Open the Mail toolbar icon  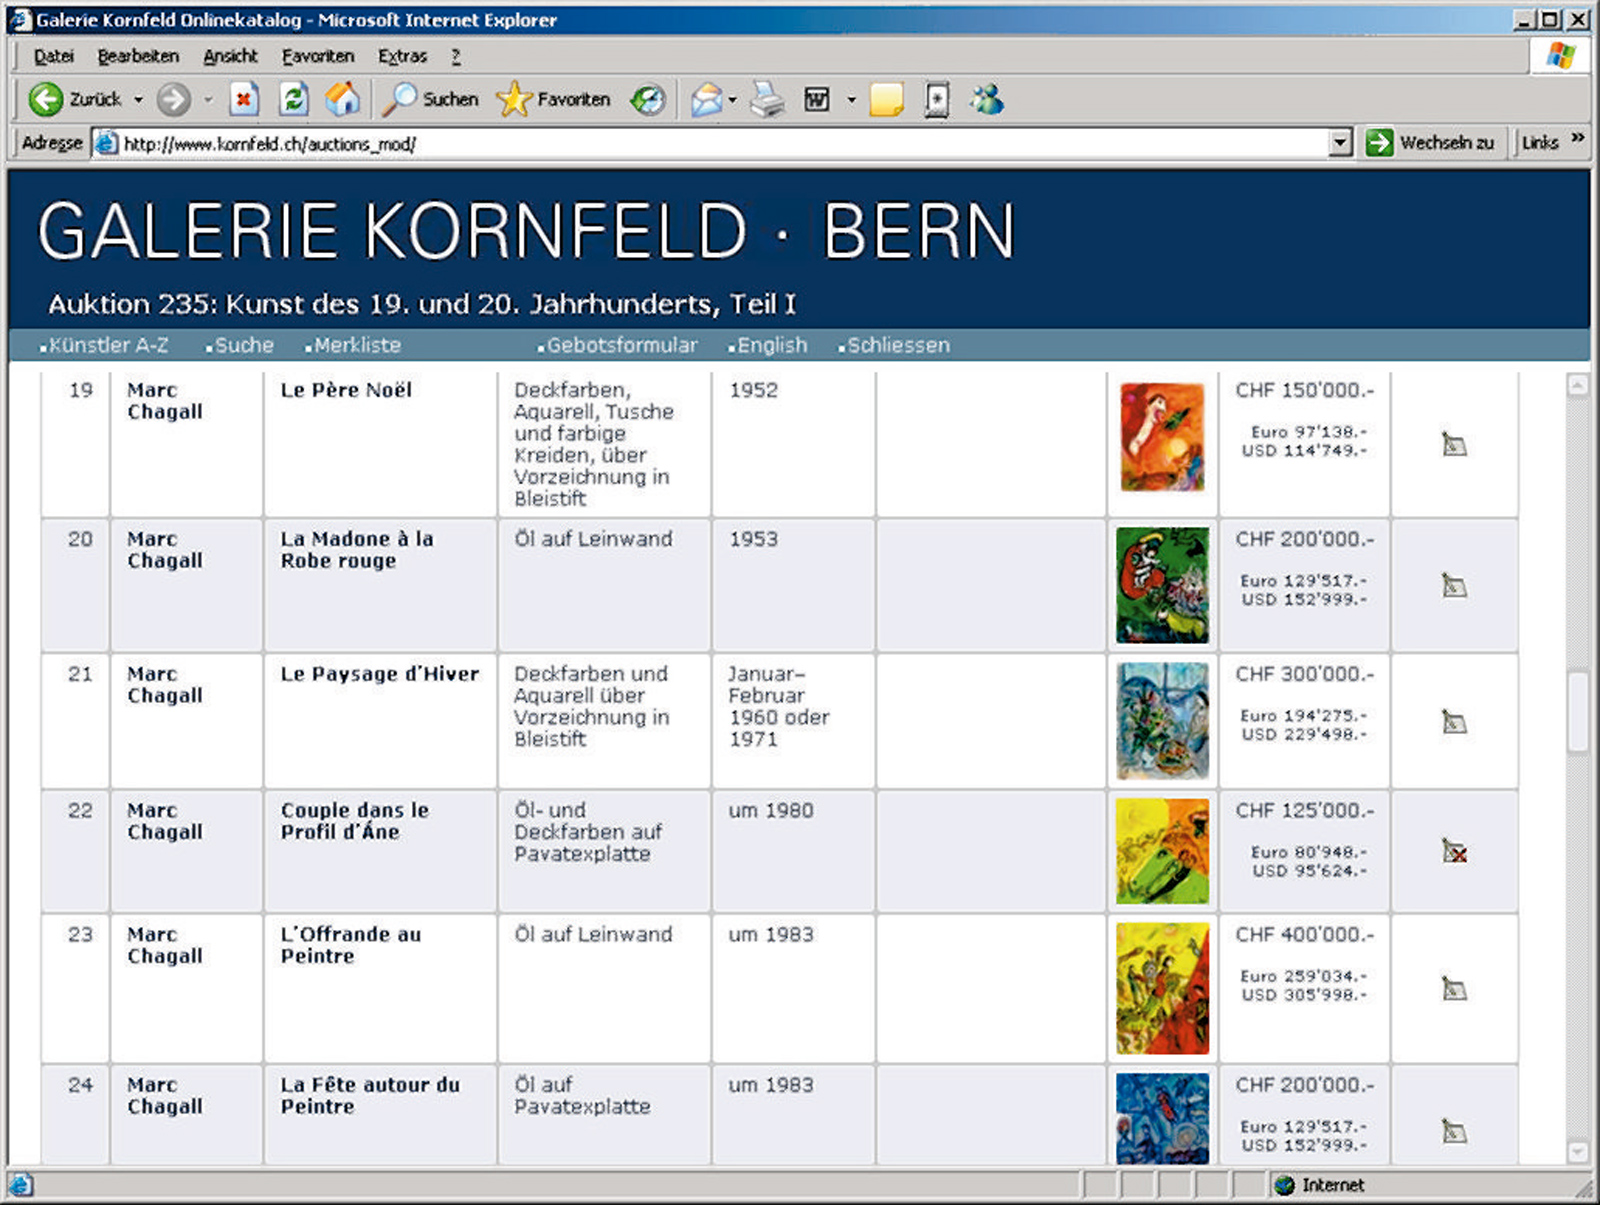click(706, 99)
